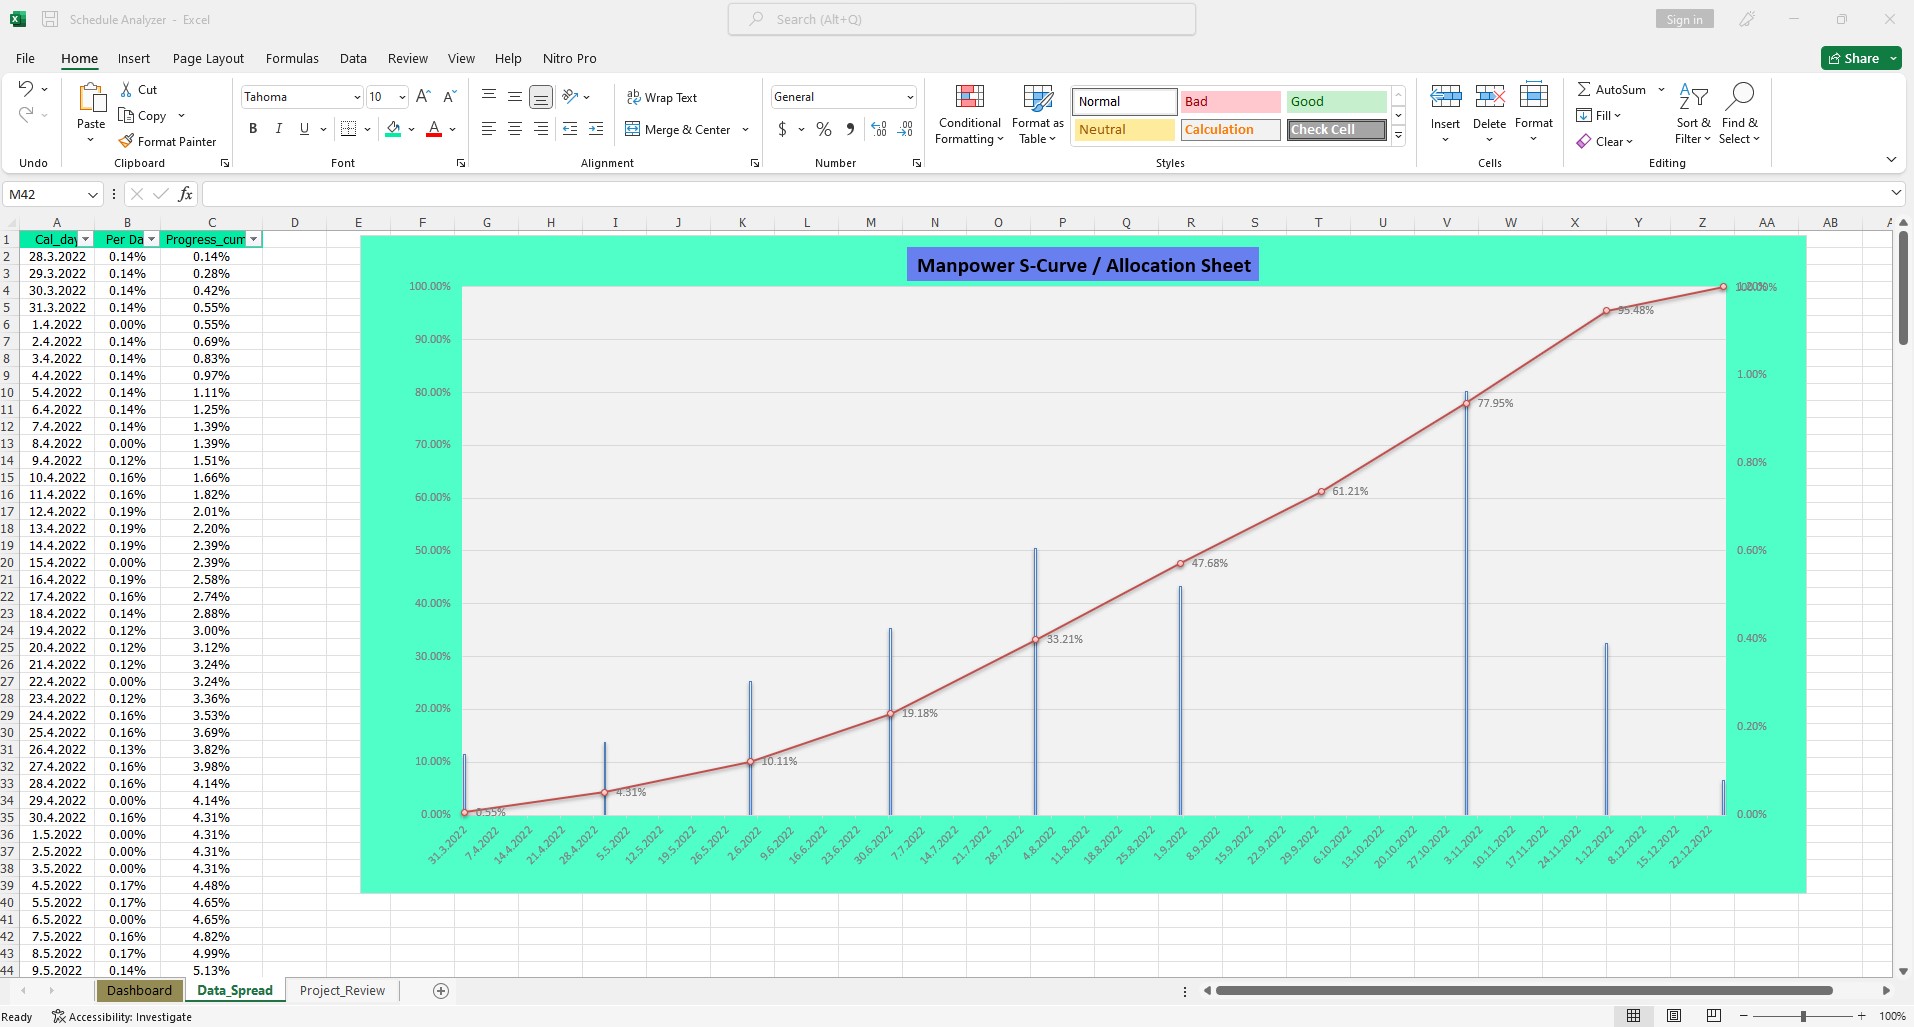Apply the Bad cell style swatch
The width and height of the screenshot is (1914, 1027).
coord(1230,101)
